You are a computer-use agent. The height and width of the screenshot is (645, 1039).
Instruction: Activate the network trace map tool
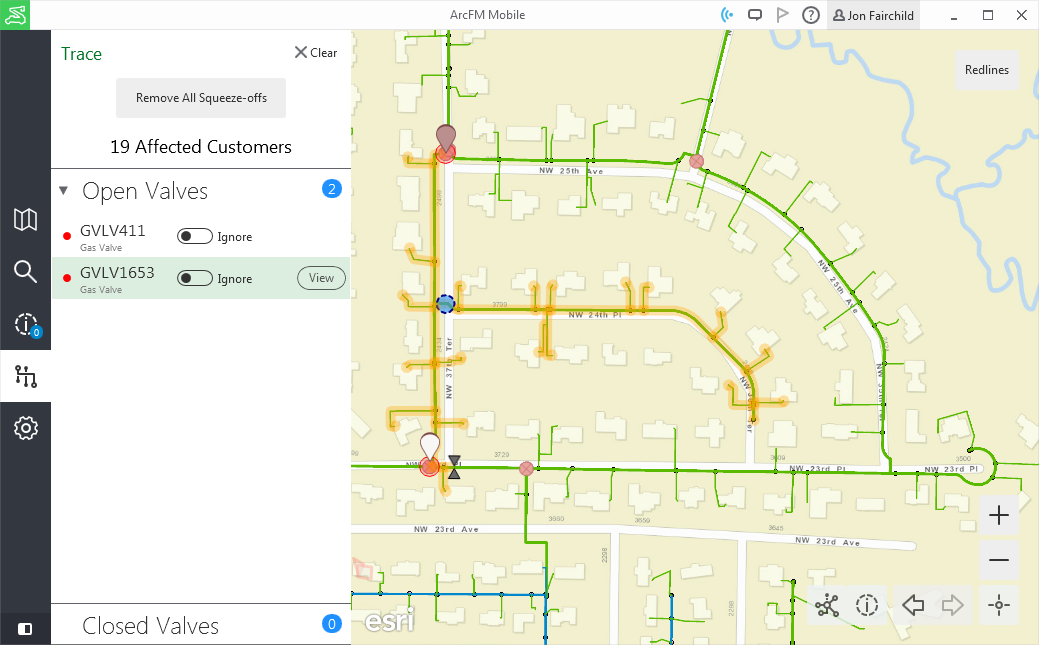pos(827,605)
